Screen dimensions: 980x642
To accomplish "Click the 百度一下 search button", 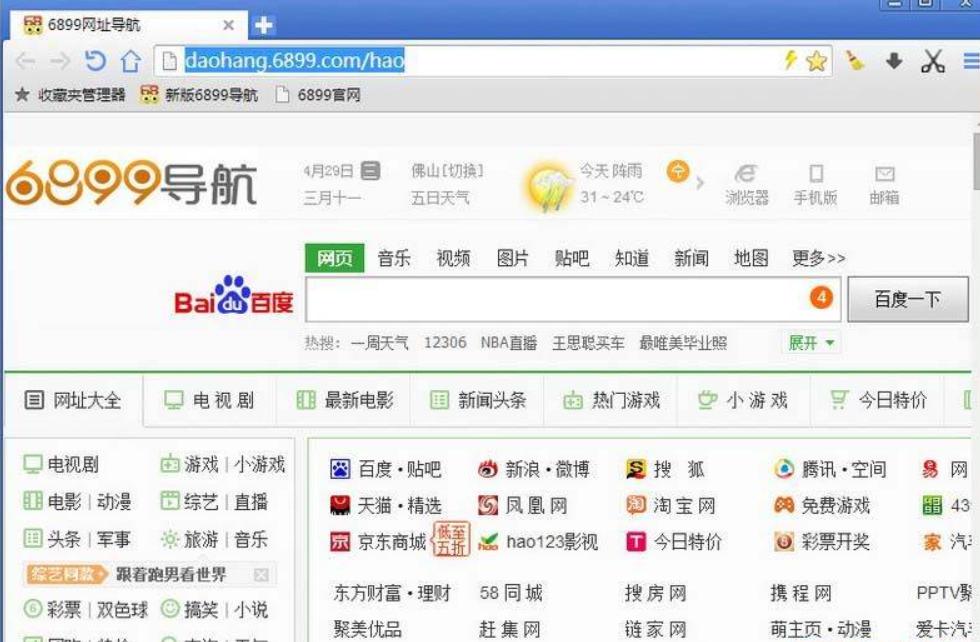I will coord(908,299).
